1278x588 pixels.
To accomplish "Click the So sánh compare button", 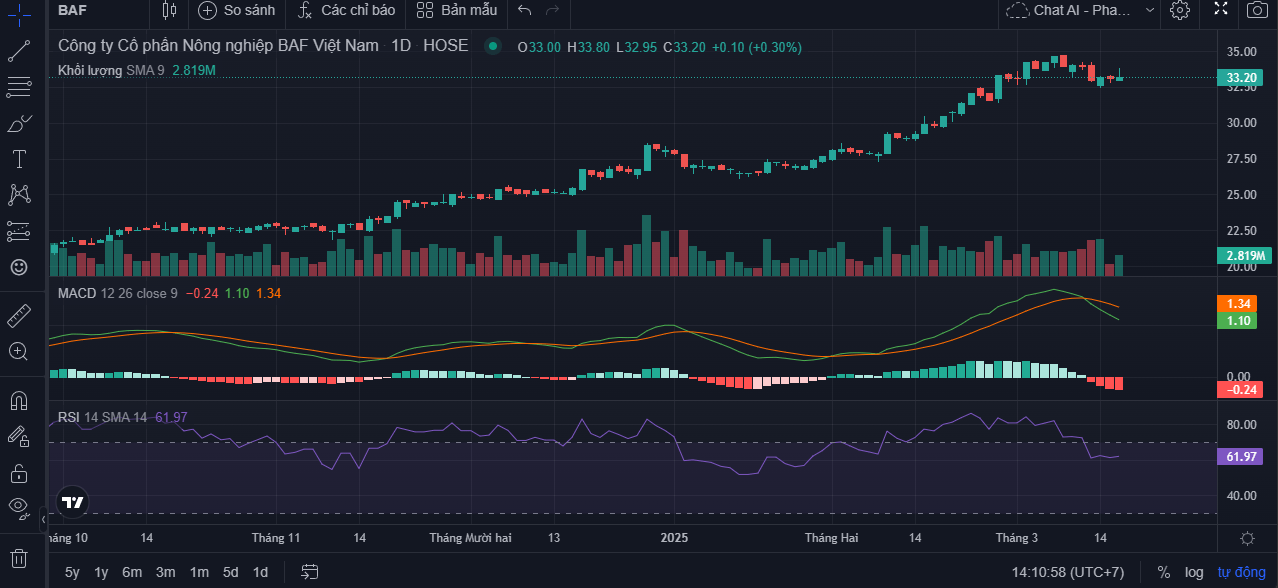I will click(x=236, y=10).
